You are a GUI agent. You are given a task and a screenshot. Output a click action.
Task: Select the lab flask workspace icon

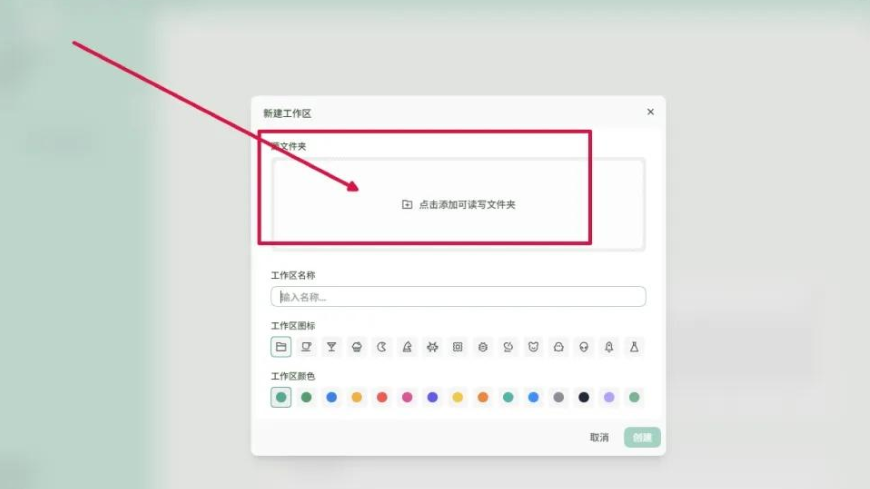pos(634,347)
